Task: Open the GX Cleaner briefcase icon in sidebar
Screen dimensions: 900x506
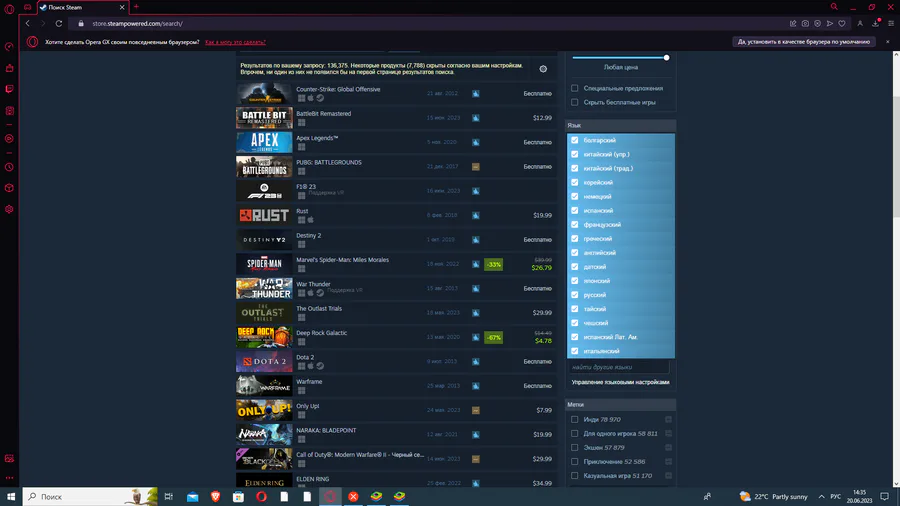Action: (9, 68)
